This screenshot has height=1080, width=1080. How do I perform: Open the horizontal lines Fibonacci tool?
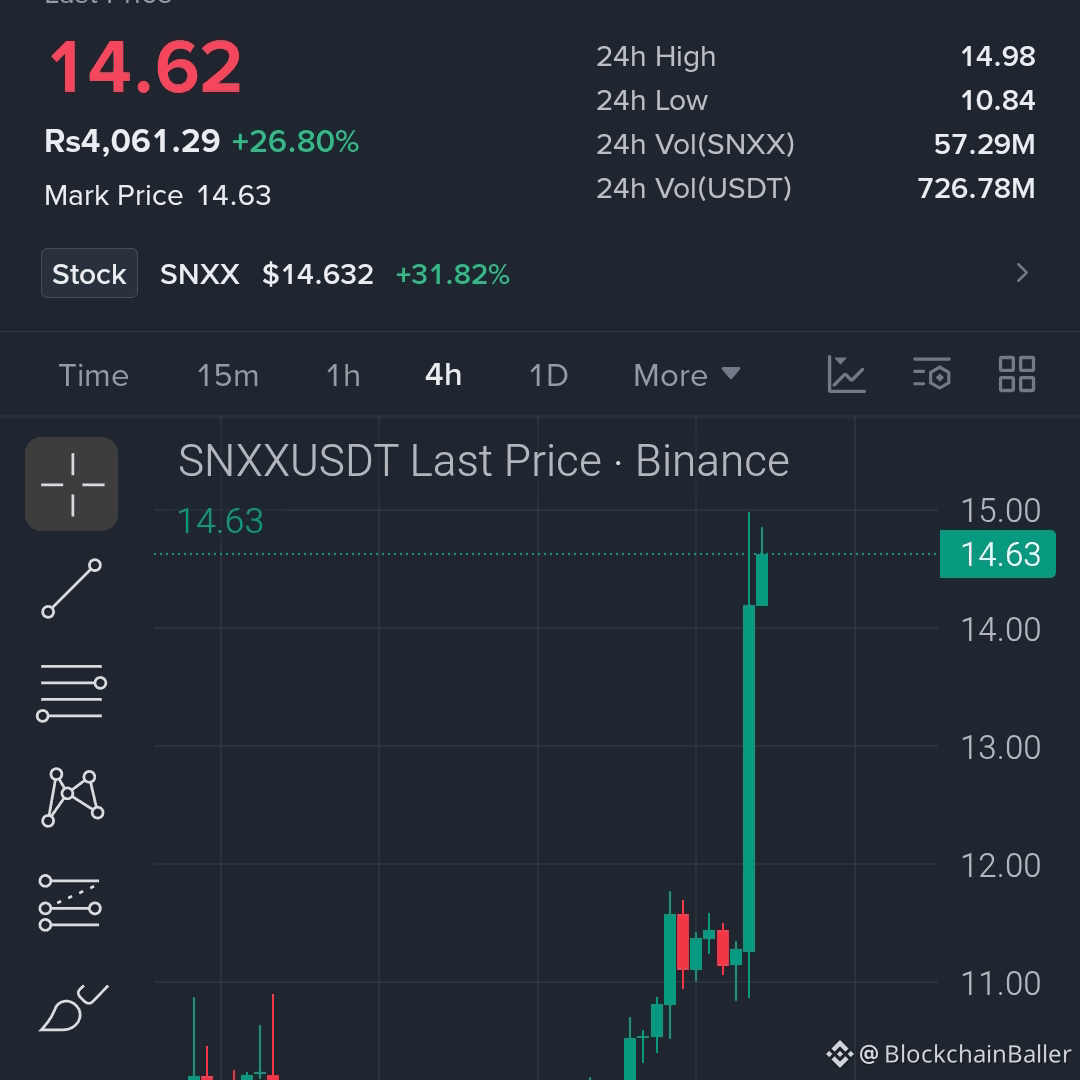[x=72, y=692]
